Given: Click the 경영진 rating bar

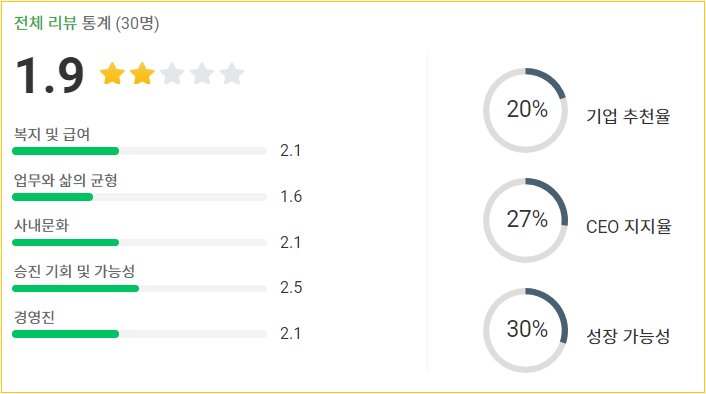Looking at the screenshot, I should pos(140,334).
